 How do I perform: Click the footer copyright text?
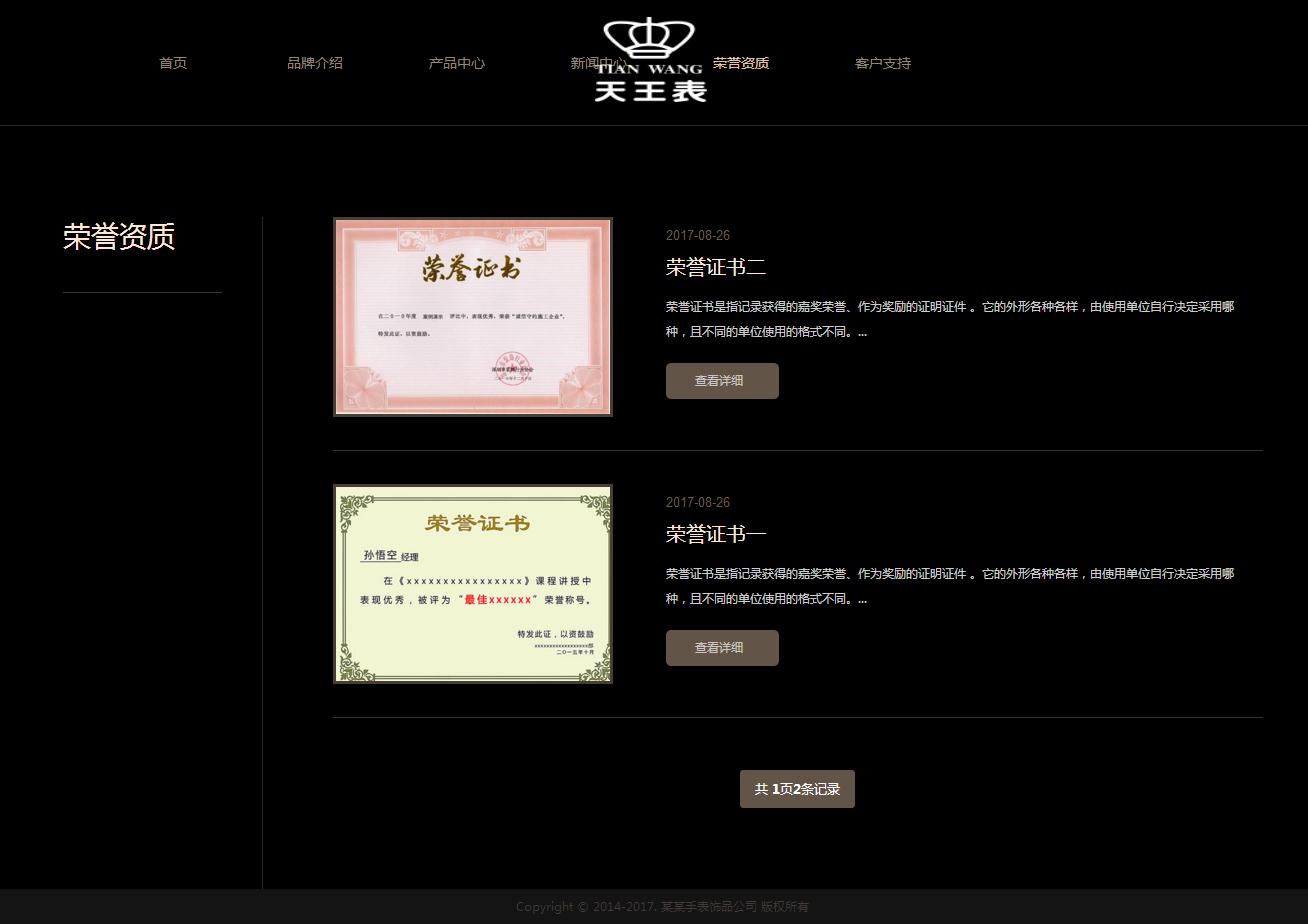click(662, 907)
